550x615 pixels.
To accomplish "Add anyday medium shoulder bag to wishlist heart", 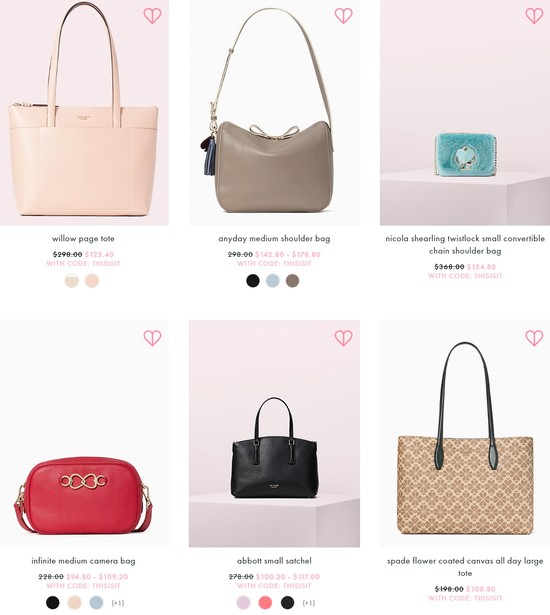I will (x=343, y=16).
